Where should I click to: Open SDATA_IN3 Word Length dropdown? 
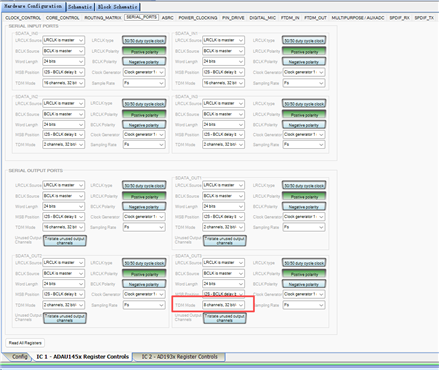(x=223, y=124)
